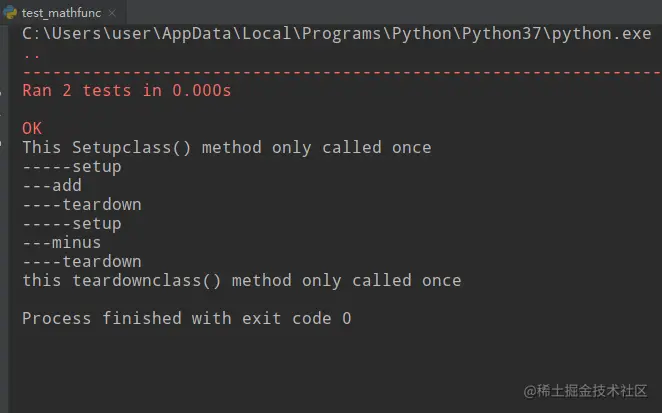The image size is (662, 413).
Task: Click the "---minus" output line
Action: tap(61, 242)
